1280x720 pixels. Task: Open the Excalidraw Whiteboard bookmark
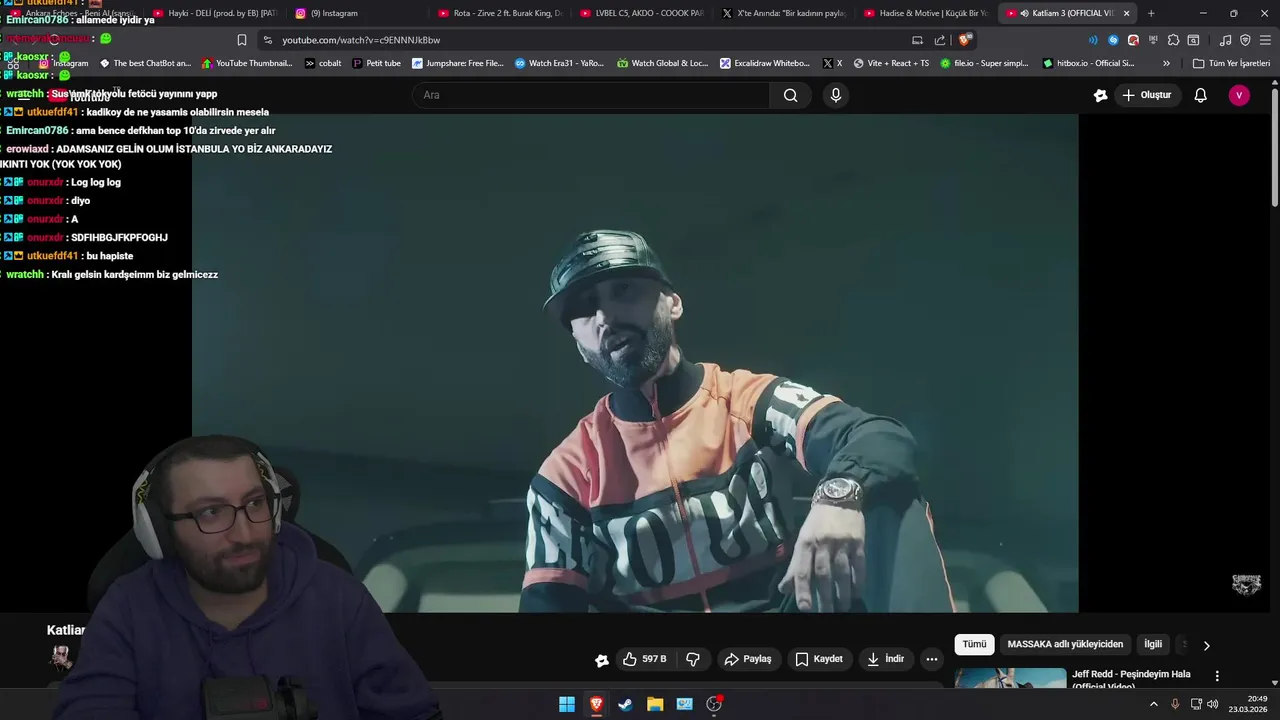click(x=765, y=63)
